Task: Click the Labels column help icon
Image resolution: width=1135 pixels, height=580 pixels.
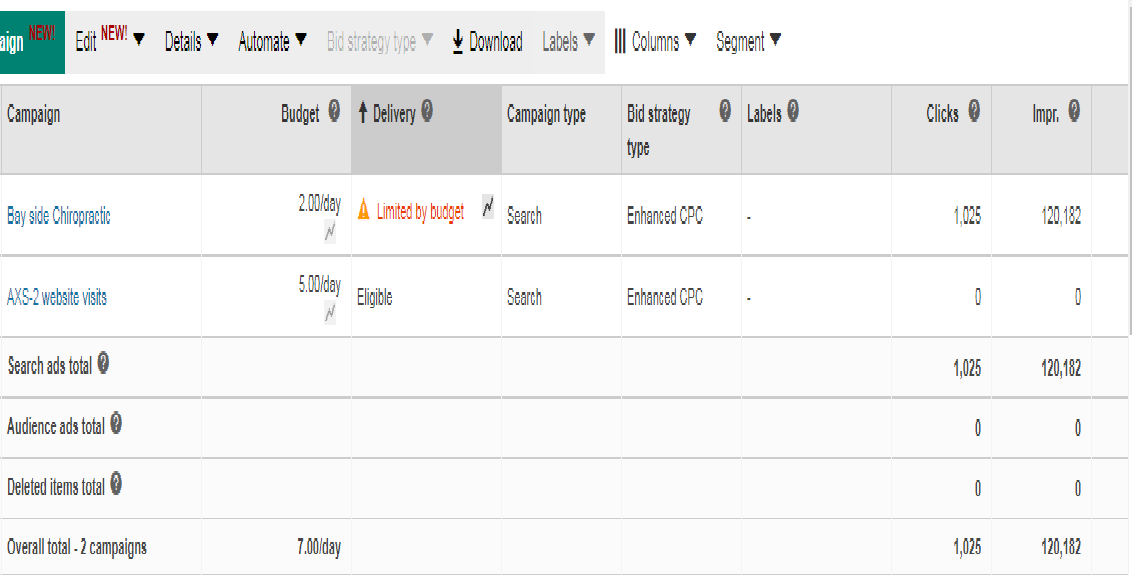Action: tap(793, 112)
